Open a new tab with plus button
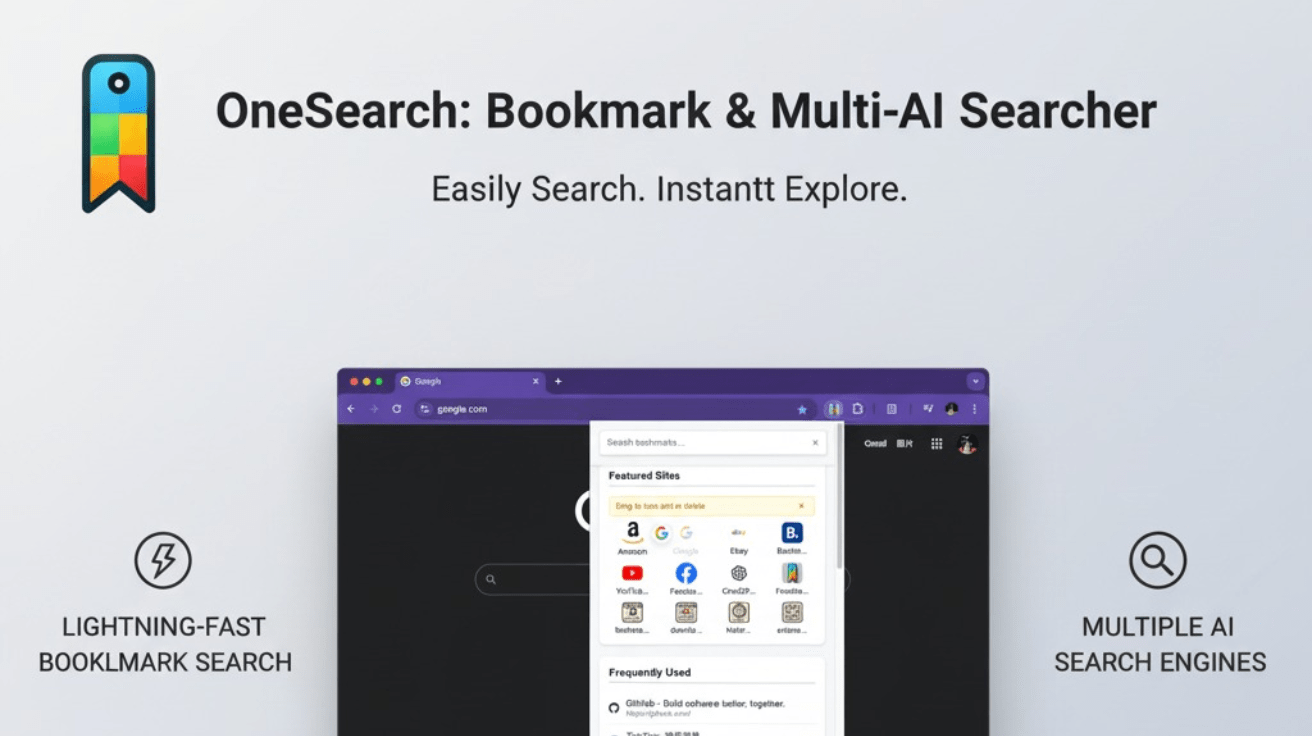Viewport: 1312px width, 736px height. tap(558, 381)
